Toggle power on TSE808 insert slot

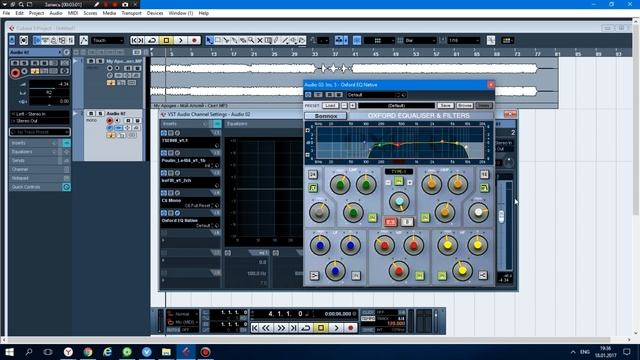point(164,133)
